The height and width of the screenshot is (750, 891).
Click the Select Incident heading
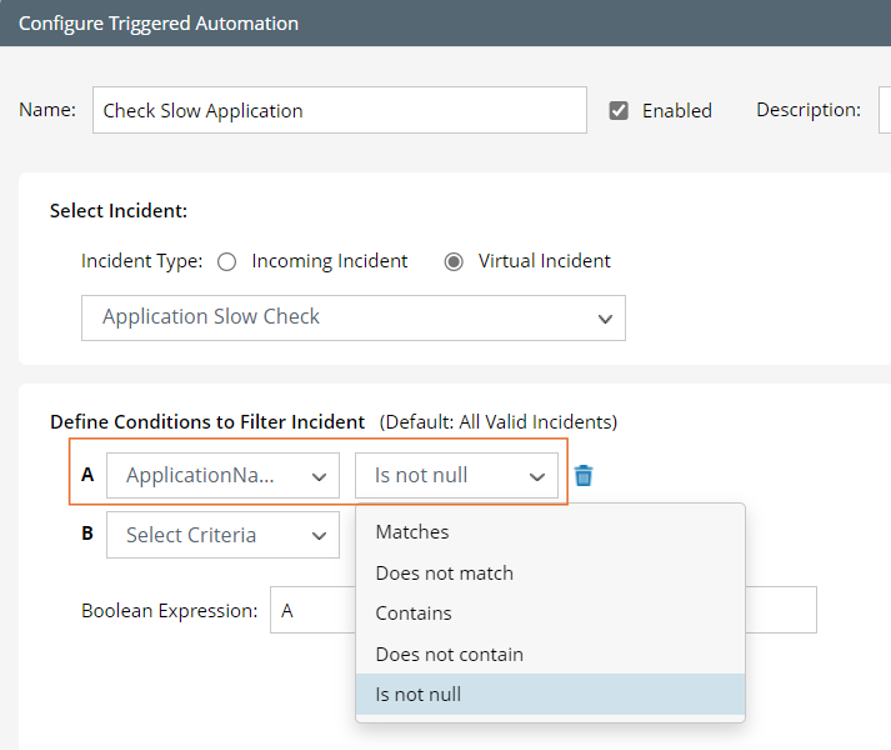click(x=118, y=211)
